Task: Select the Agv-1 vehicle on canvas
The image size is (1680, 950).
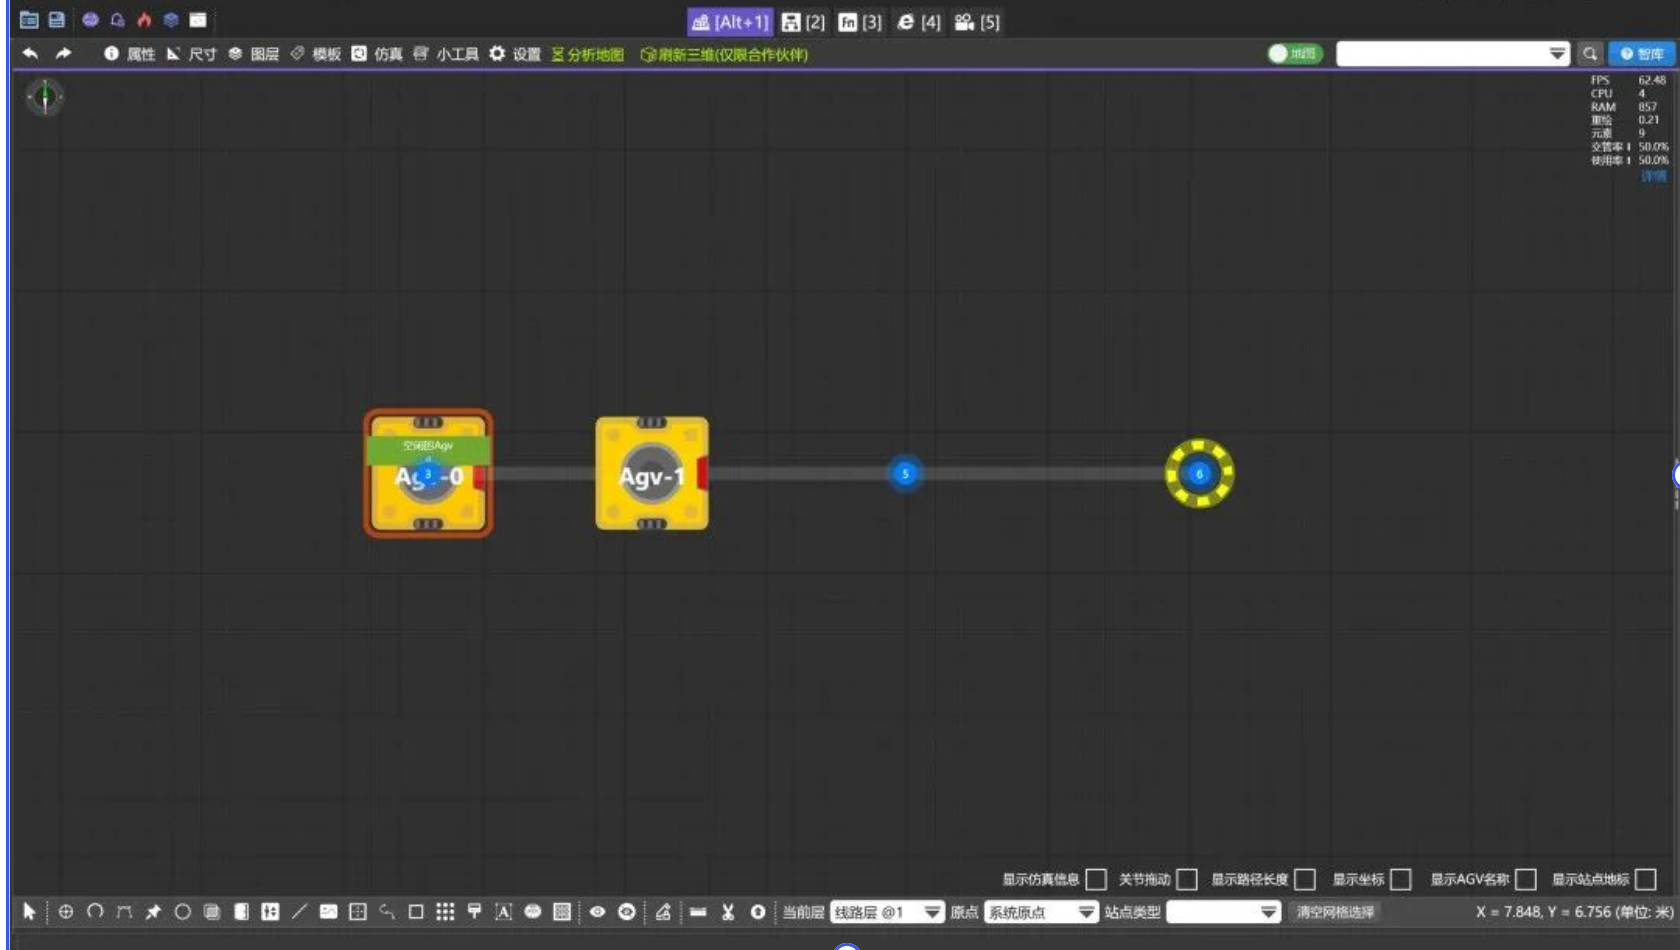Action: click(652, 474)
